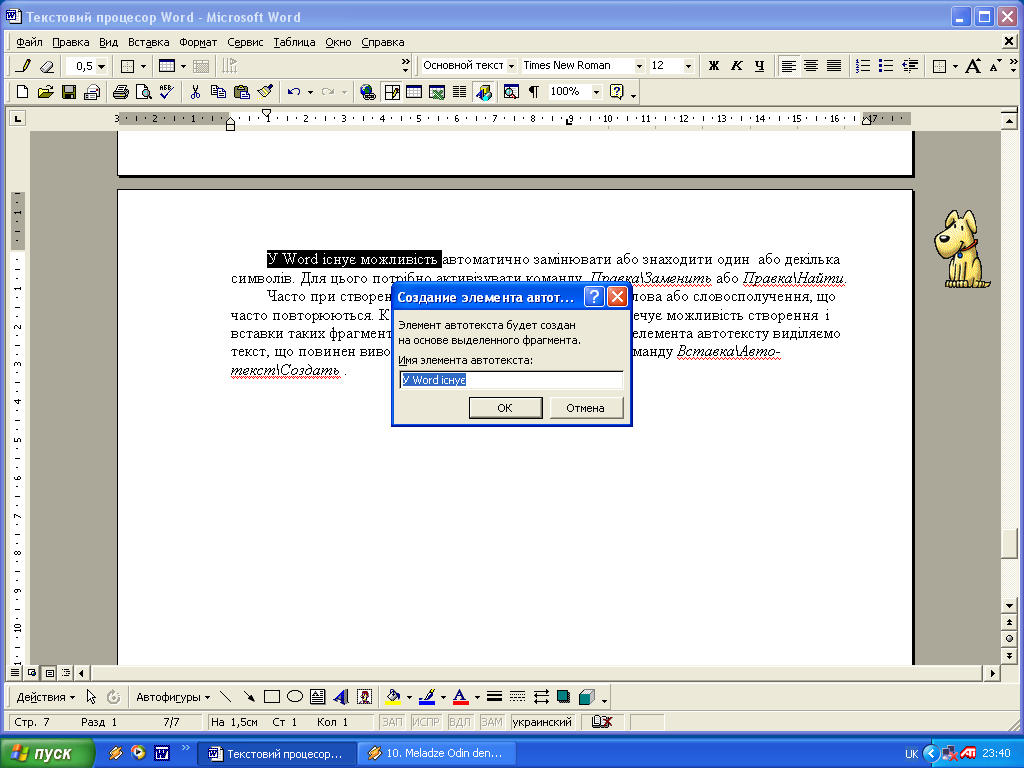Open Print Preview with the magnifier page icon
This screenshot has width=1024, height=768.
point(143,92)
